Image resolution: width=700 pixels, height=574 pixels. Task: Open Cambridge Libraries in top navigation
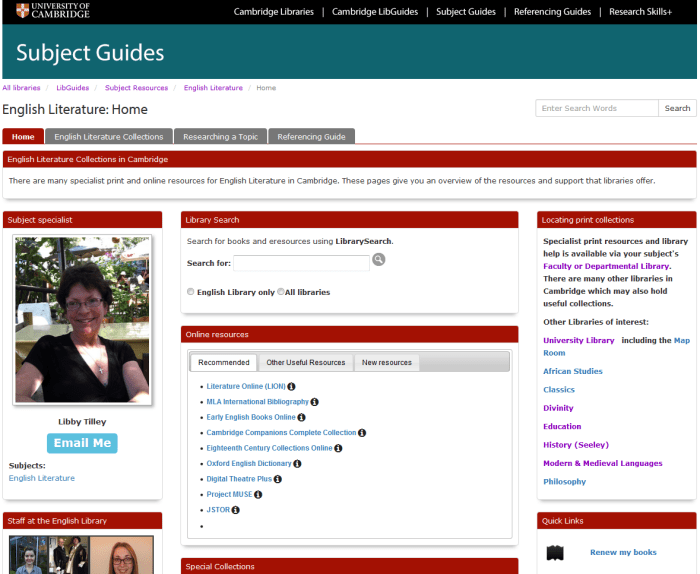(x=274, y=12)
